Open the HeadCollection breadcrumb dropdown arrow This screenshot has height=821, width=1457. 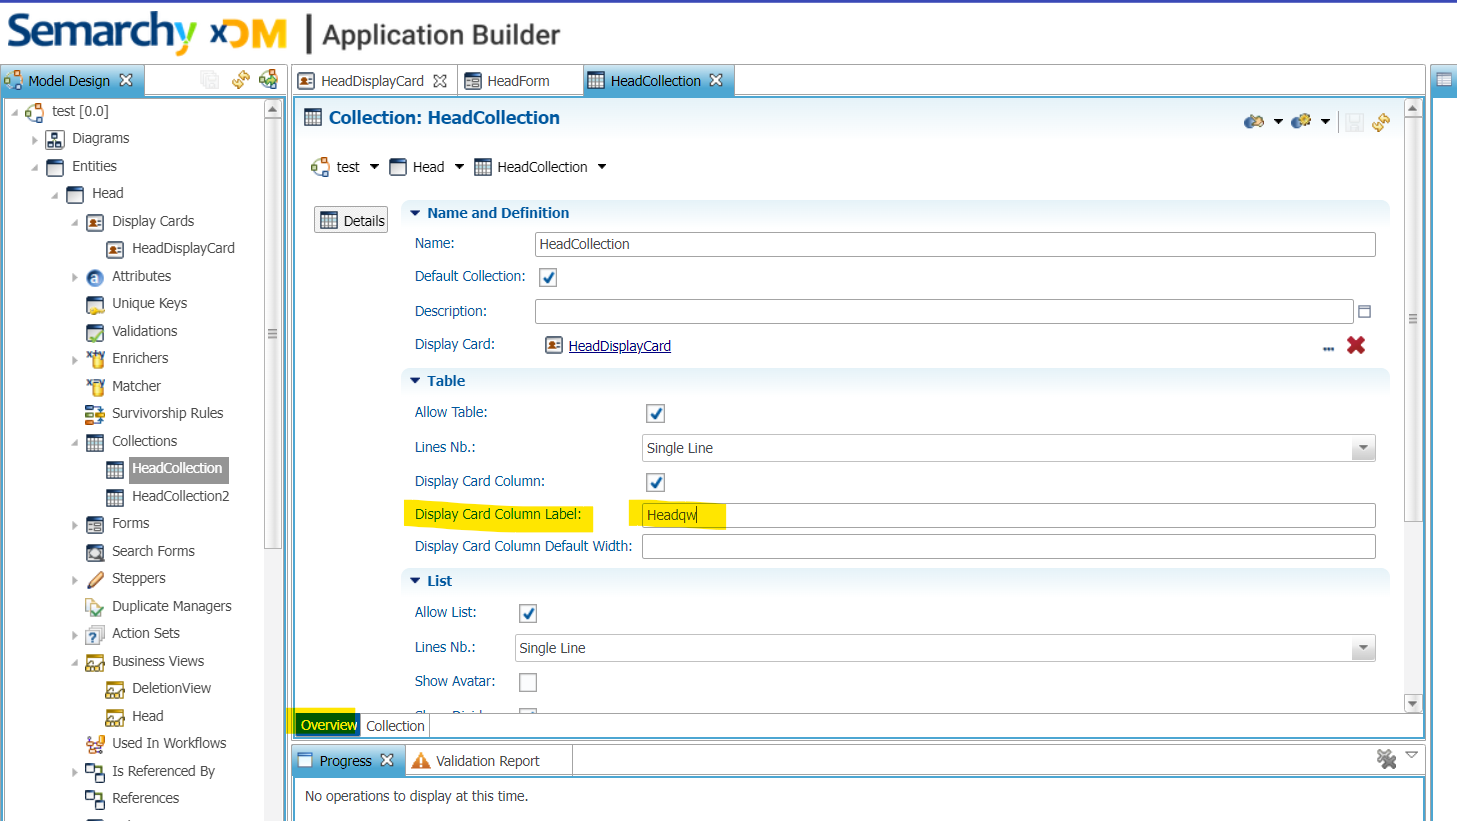(x=602, y=167)
